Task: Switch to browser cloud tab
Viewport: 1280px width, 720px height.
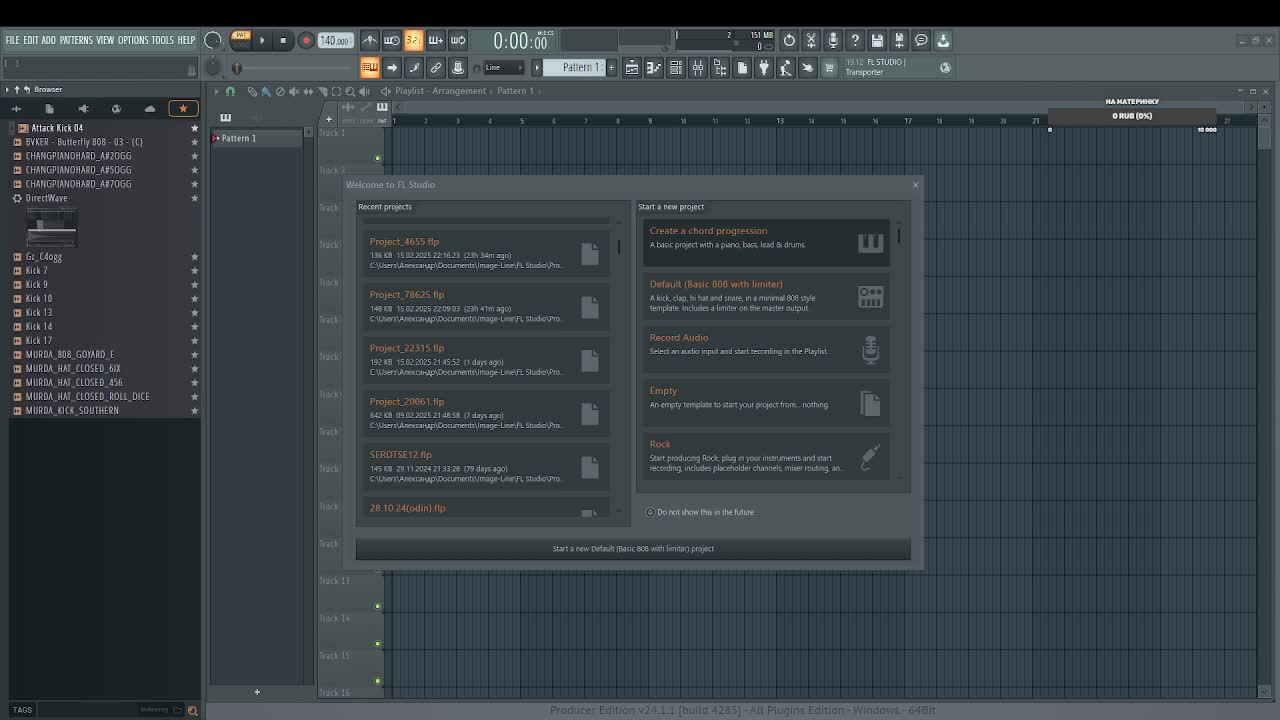Action: coord(150,108)
